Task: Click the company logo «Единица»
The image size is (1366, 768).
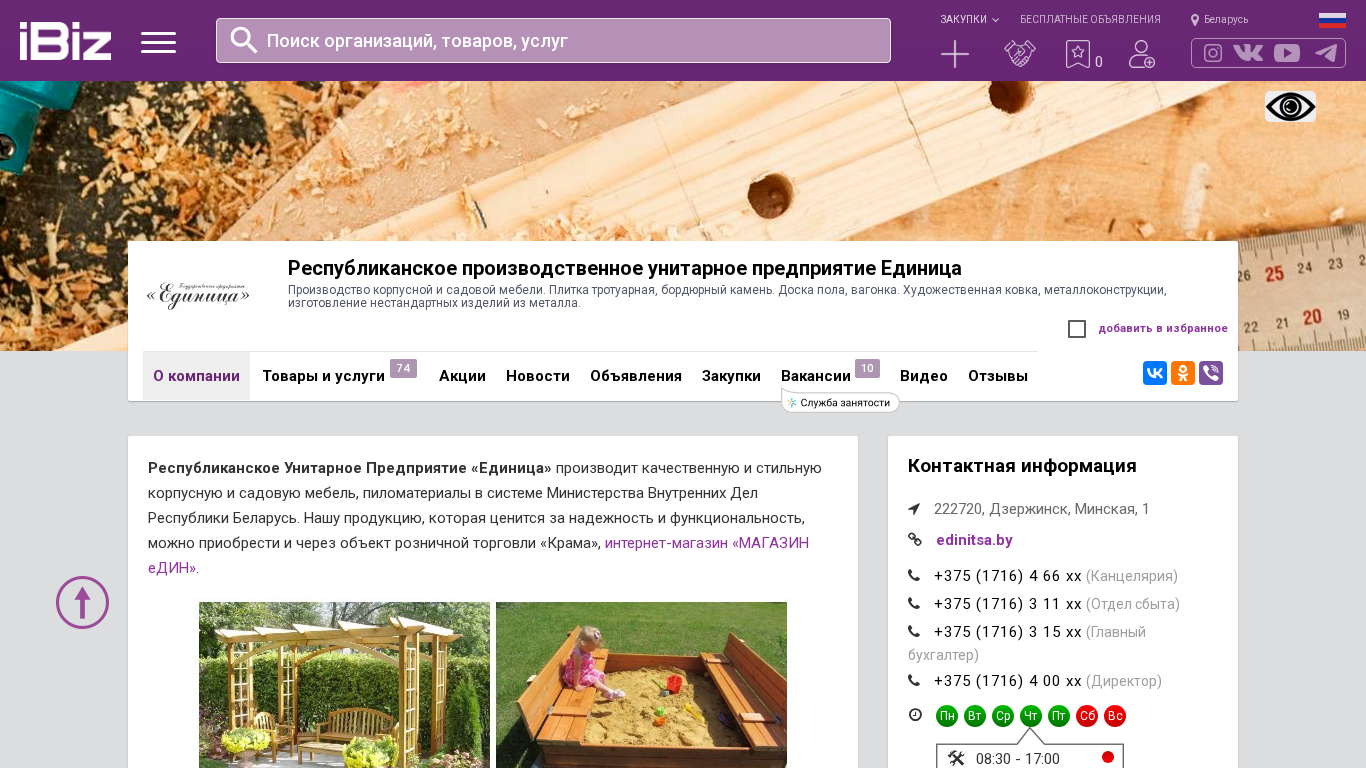Action: pyautogui.click(x=198, y=296)
